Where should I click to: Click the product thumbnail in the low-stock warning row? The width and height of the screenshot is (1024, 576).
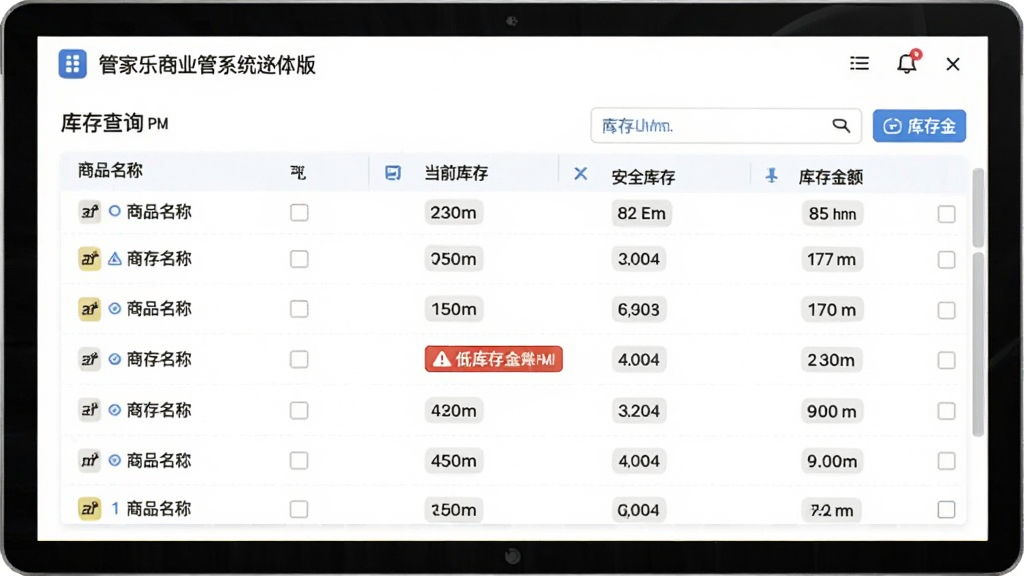click(x=89, y=359)
